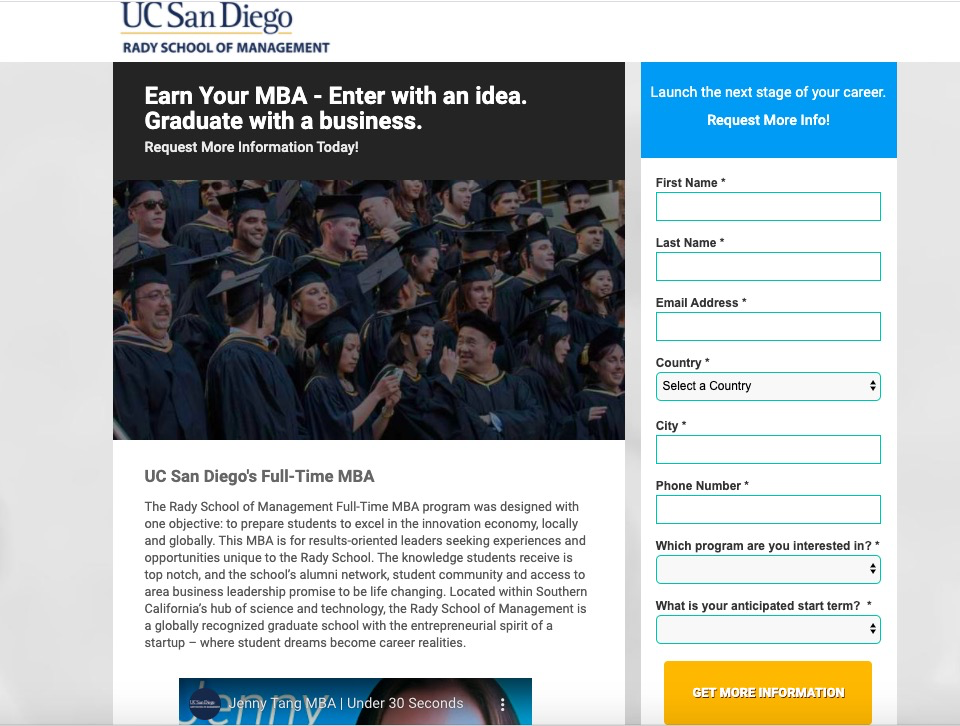Click the Request More Info! header text

pyautogui.click(x=768, y=120)
